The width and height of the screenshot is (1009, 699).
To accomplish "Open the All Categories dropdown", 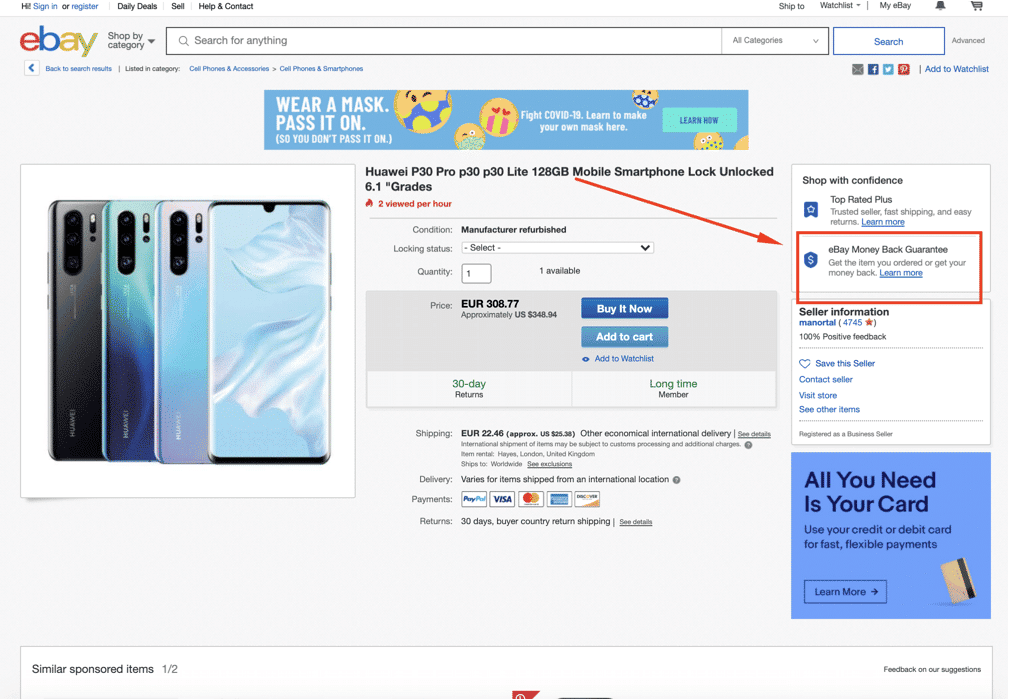I will (775, 41).
